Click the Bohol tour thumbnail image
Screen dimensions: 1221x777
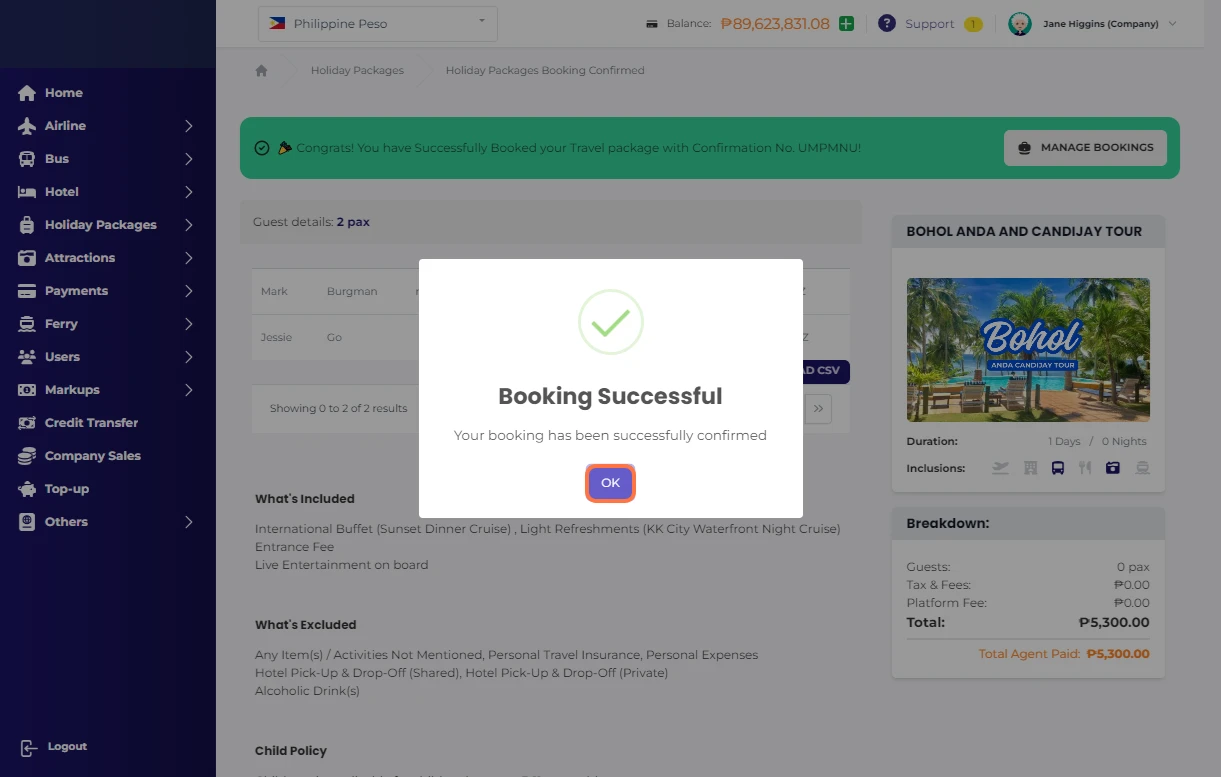(x=1028, y=350)
